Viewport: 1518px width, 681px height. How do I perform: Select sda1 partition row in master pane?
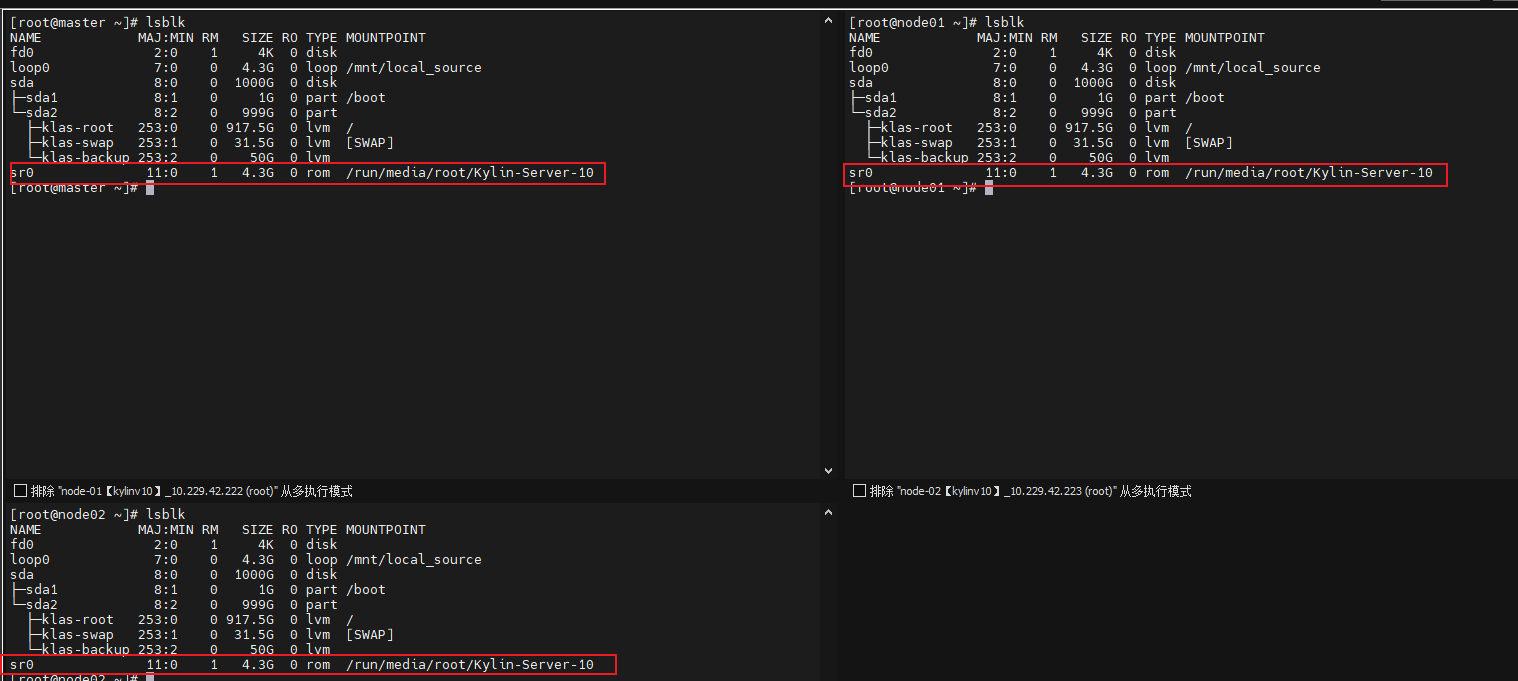click(x=198, y=97)
